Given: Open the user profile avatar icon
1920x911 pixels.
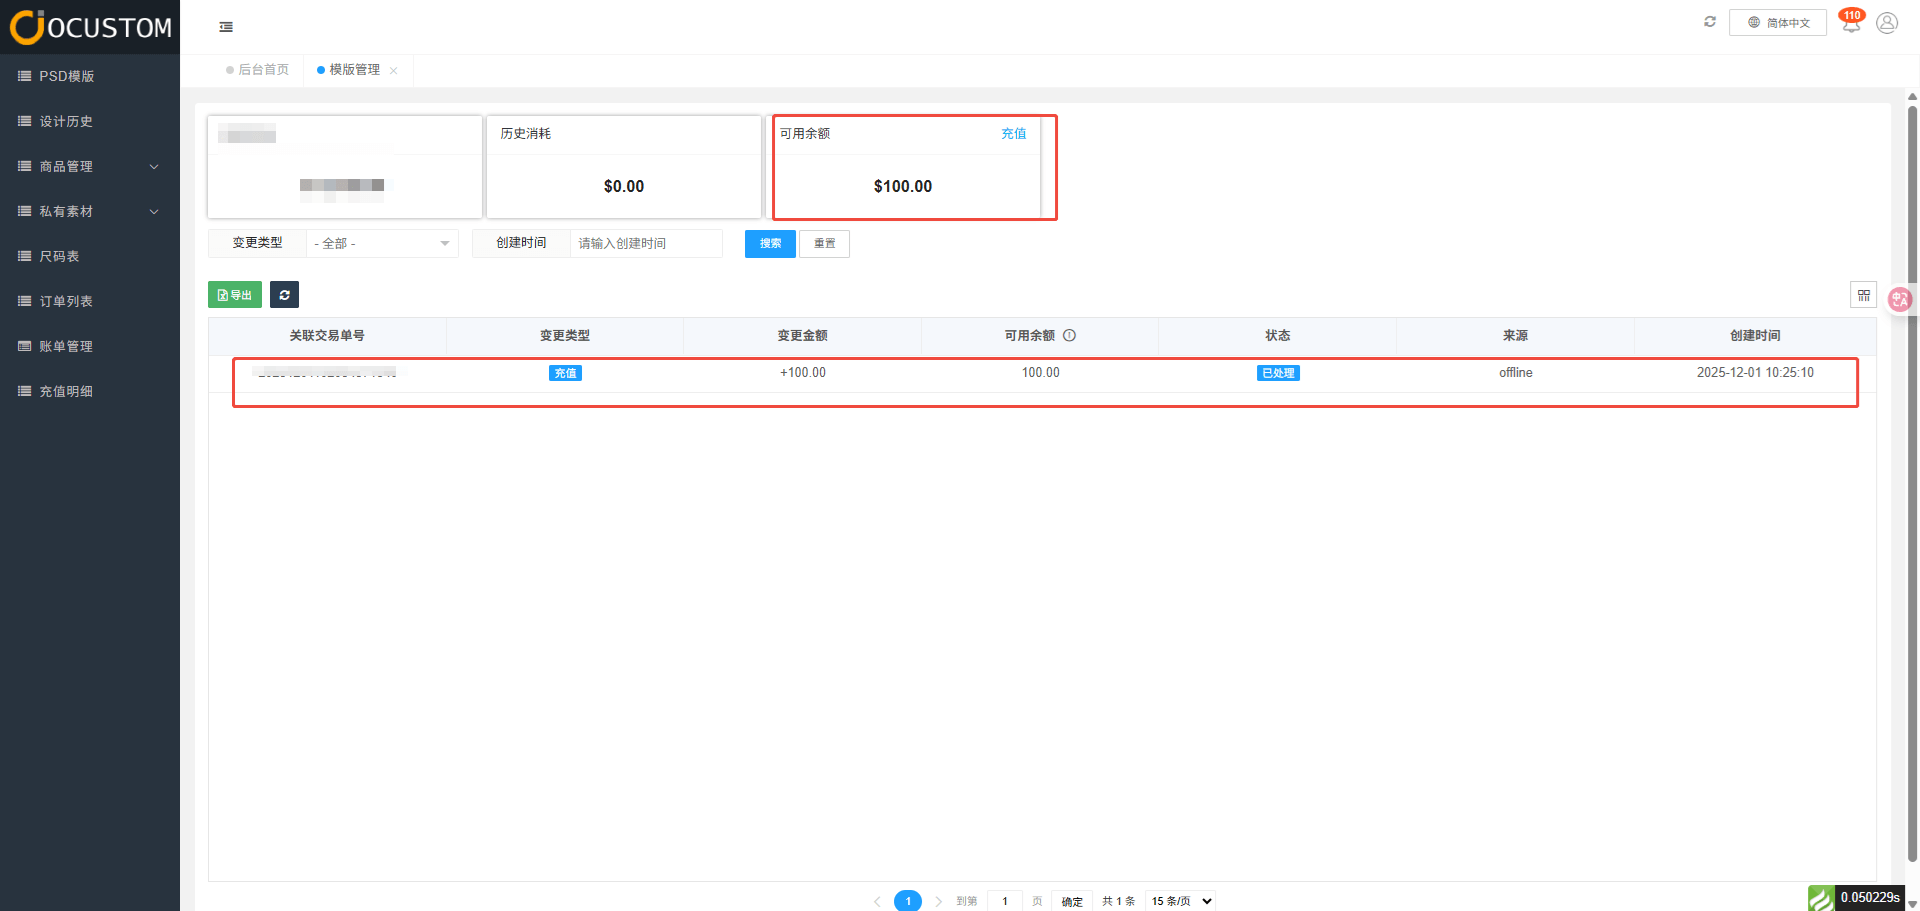Looking at the screenshot, I should point(1887,23).
